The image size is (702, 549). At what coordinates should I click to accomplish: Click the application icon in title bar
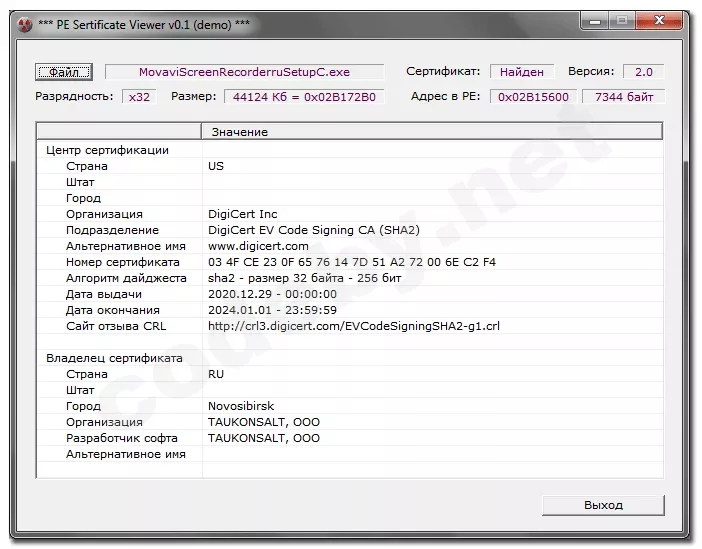(25, 24)
